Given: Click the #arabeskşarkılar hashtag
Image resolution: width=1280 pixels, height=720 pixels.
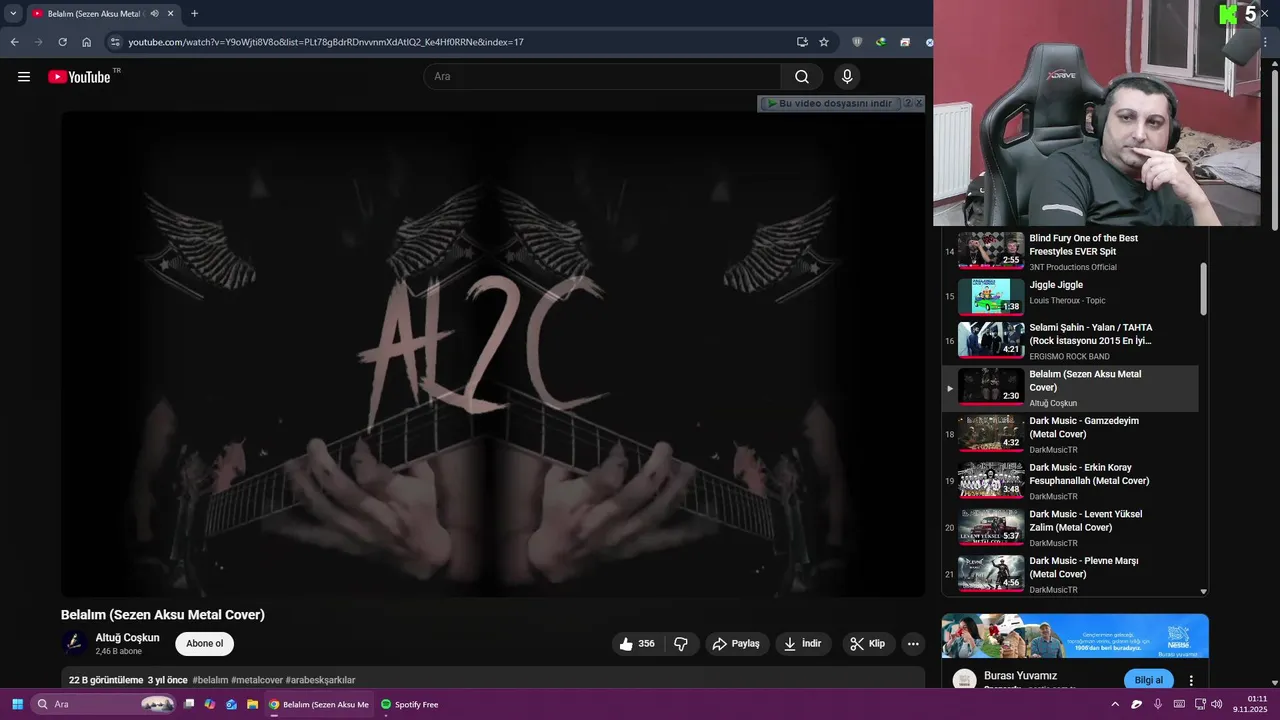Looking at the screenshot, I should coord(320,680).
